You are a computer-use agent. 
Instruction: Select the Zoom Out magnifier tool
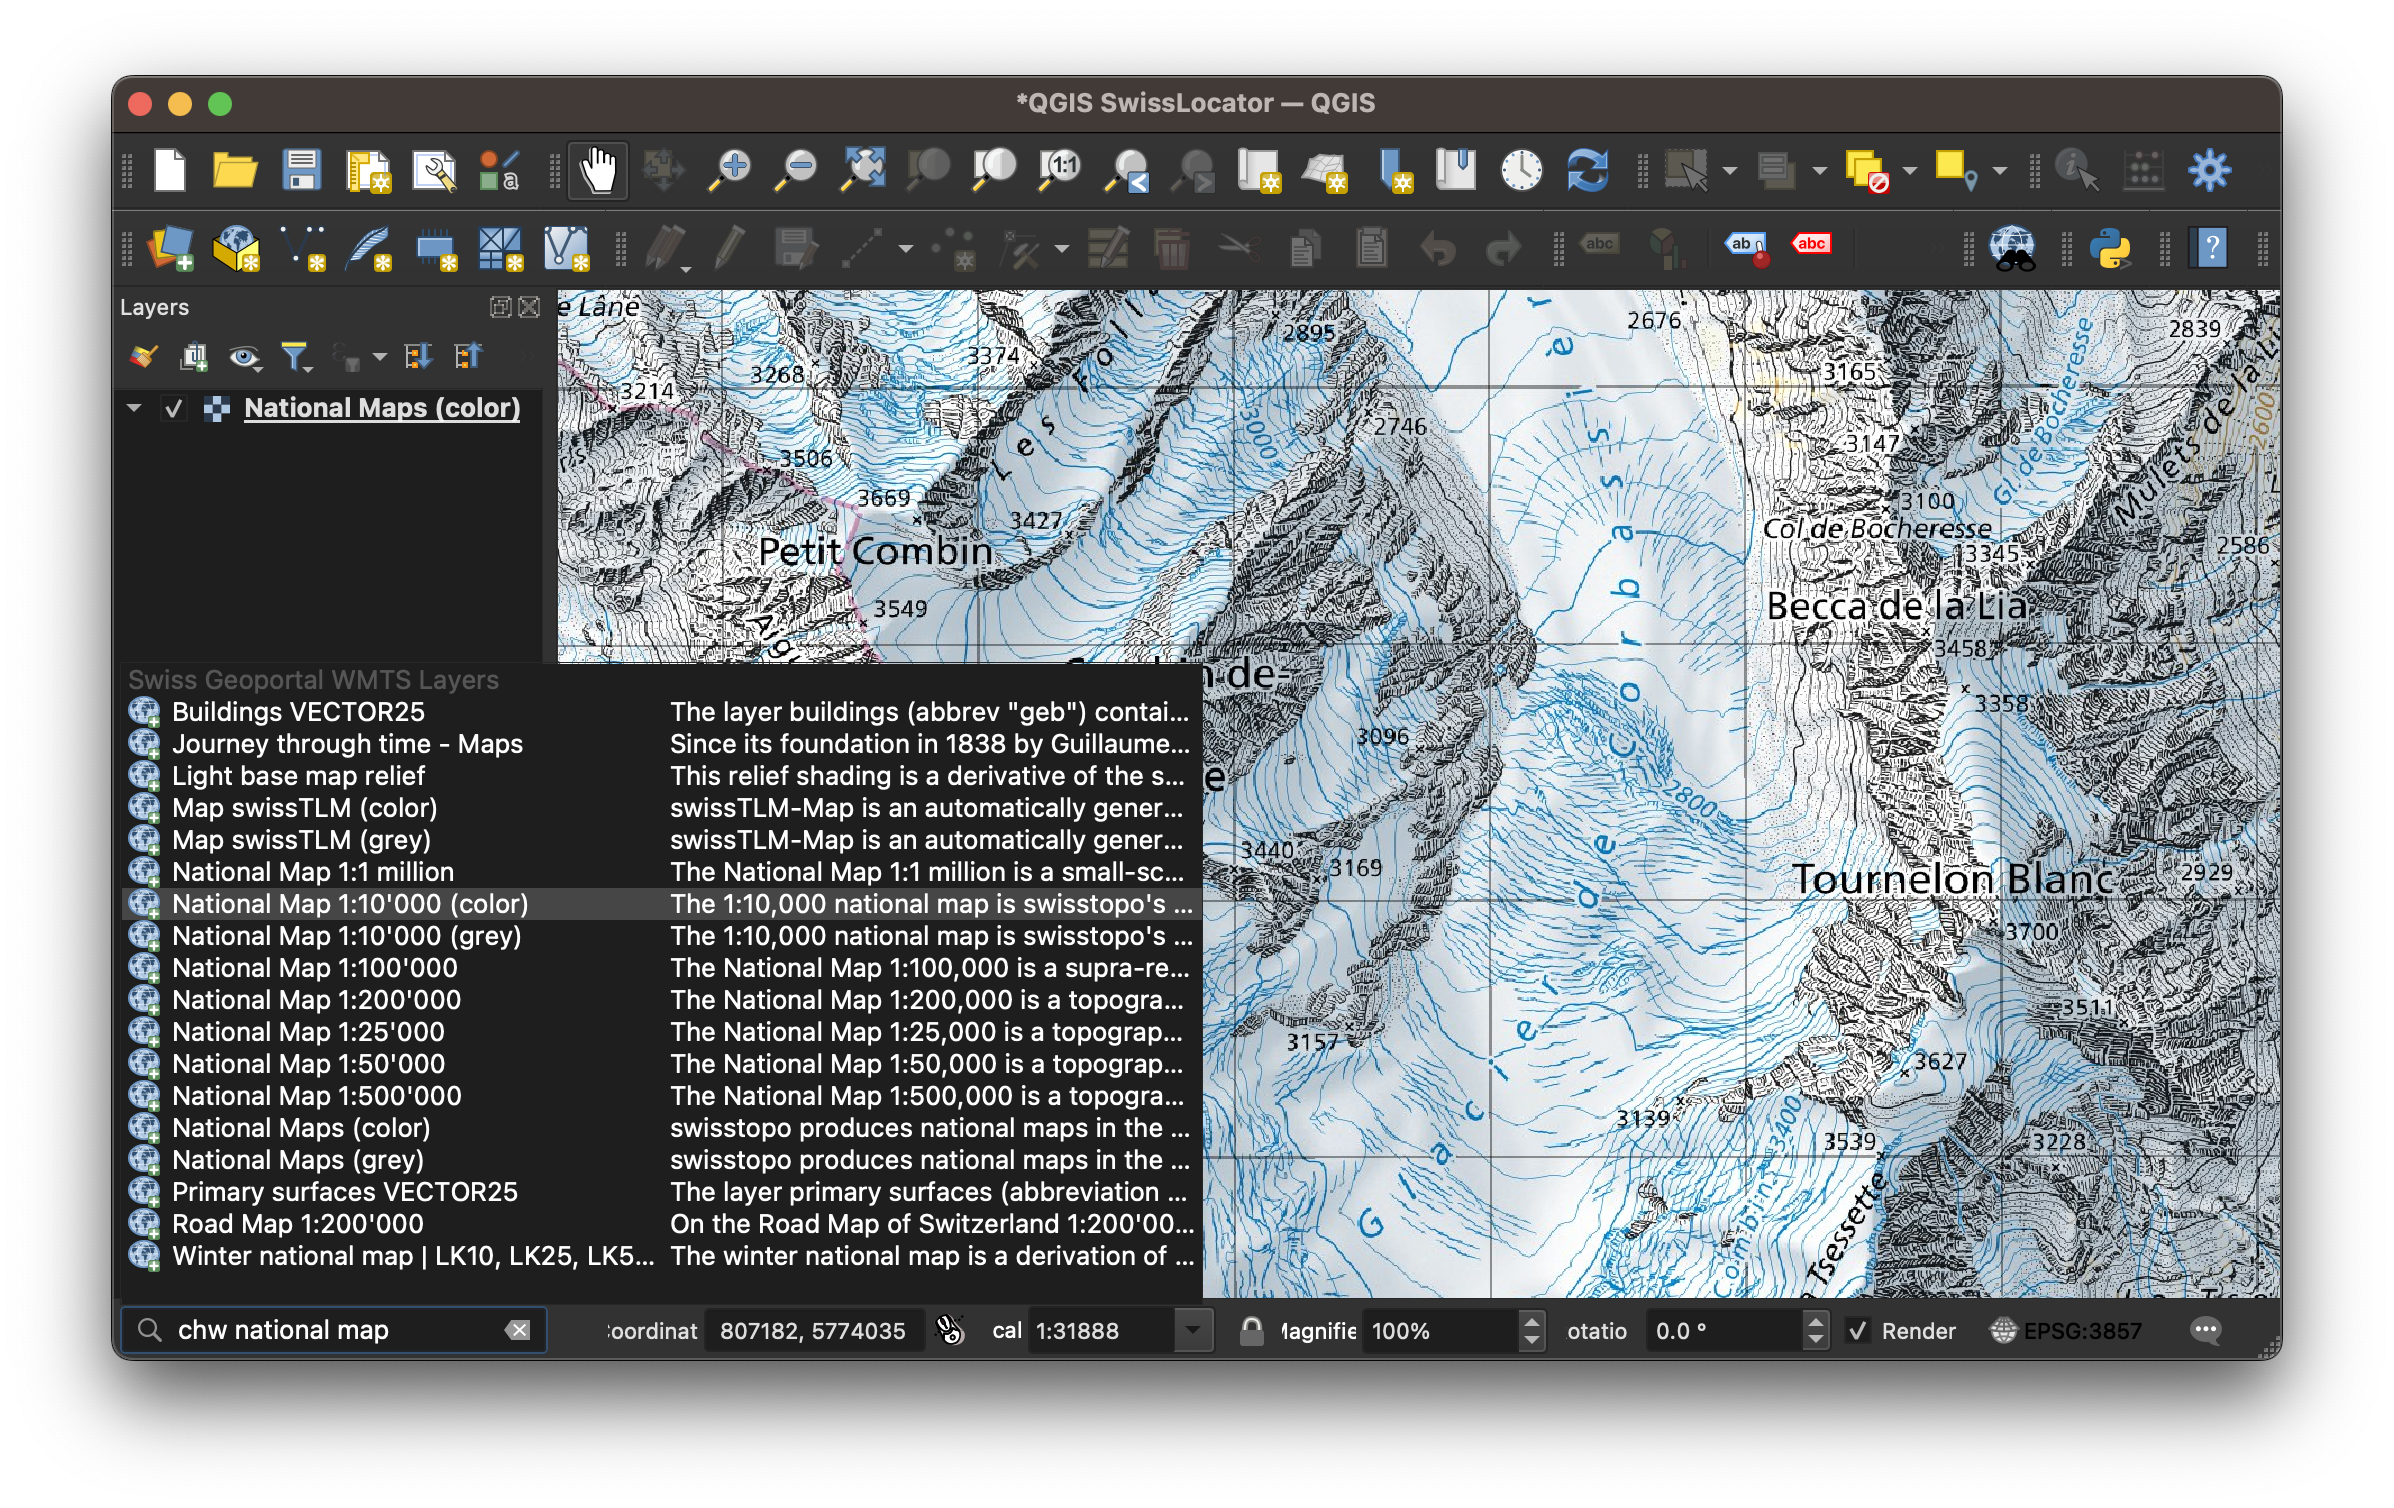coord(796,170)
